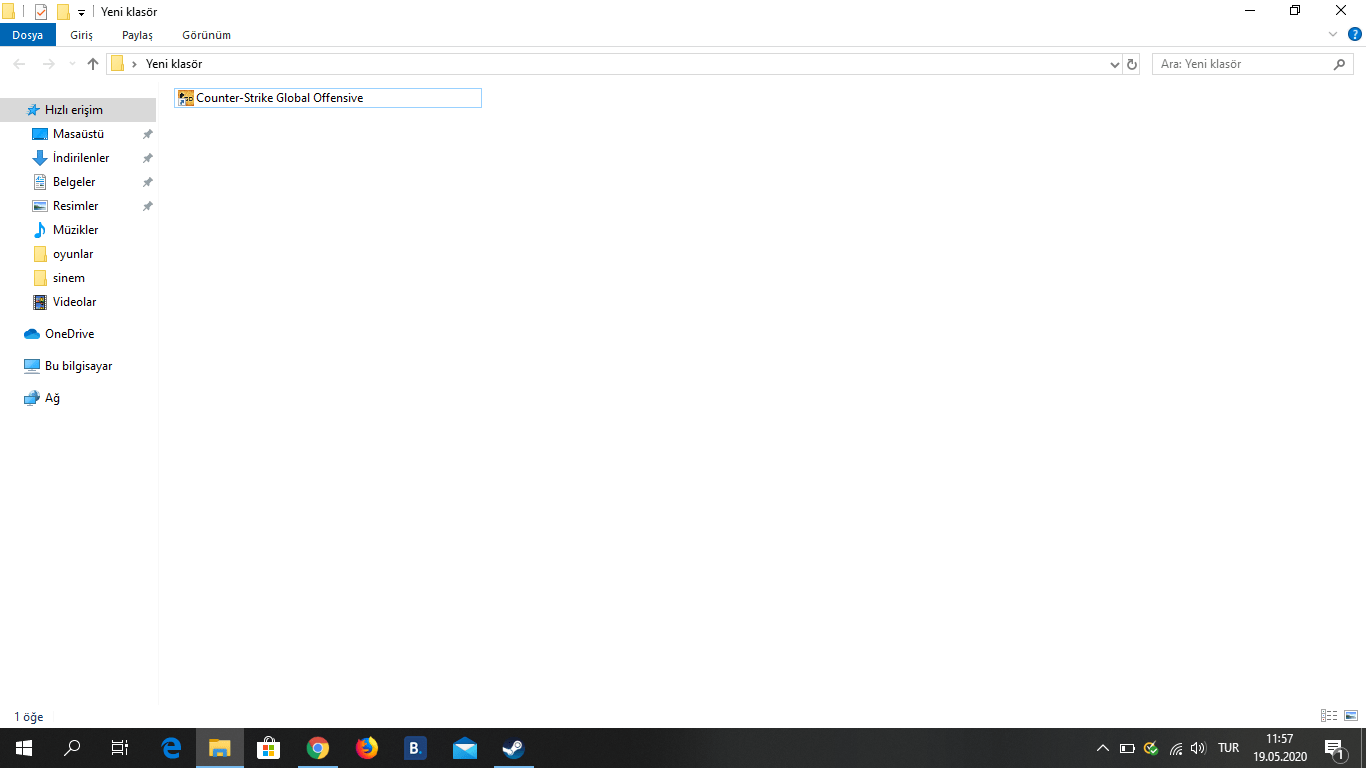The width and height of the screenshot is (1366, 768).
Task: Switch to large icons view in status bar
Action: [1351, 716]
